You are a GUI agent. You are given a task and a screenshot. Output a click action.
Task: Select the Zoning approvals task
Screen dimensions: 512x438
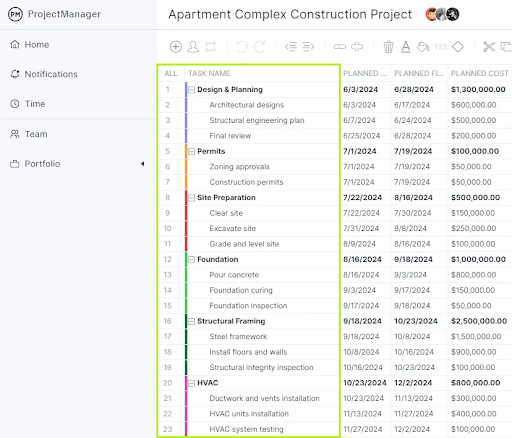pyautogui.click(x=239, y=166)
